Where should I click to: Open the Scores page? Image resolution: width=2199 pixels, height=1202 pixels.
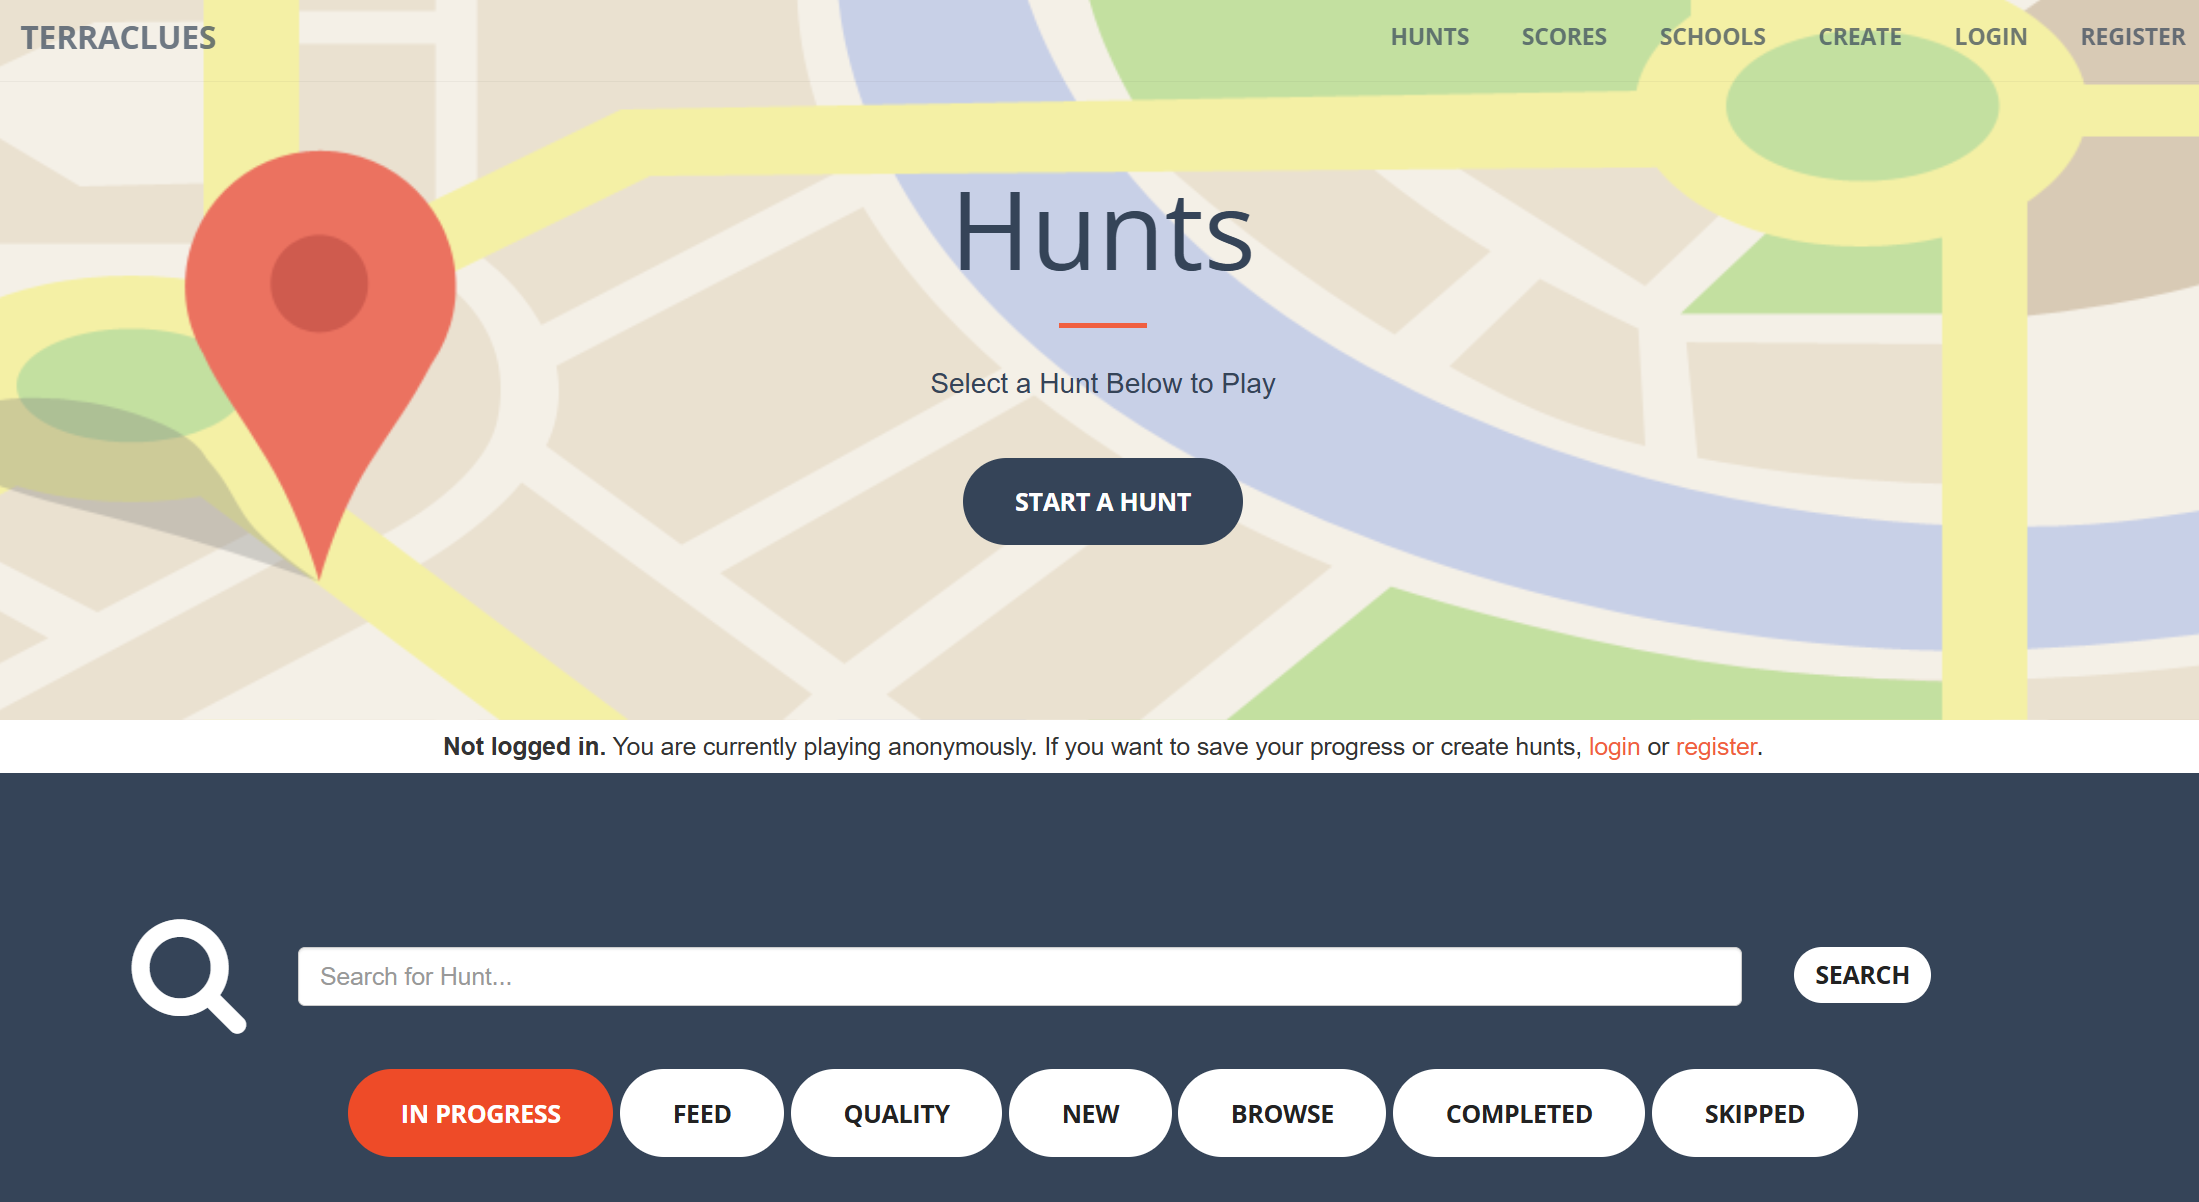[1563, 37]
